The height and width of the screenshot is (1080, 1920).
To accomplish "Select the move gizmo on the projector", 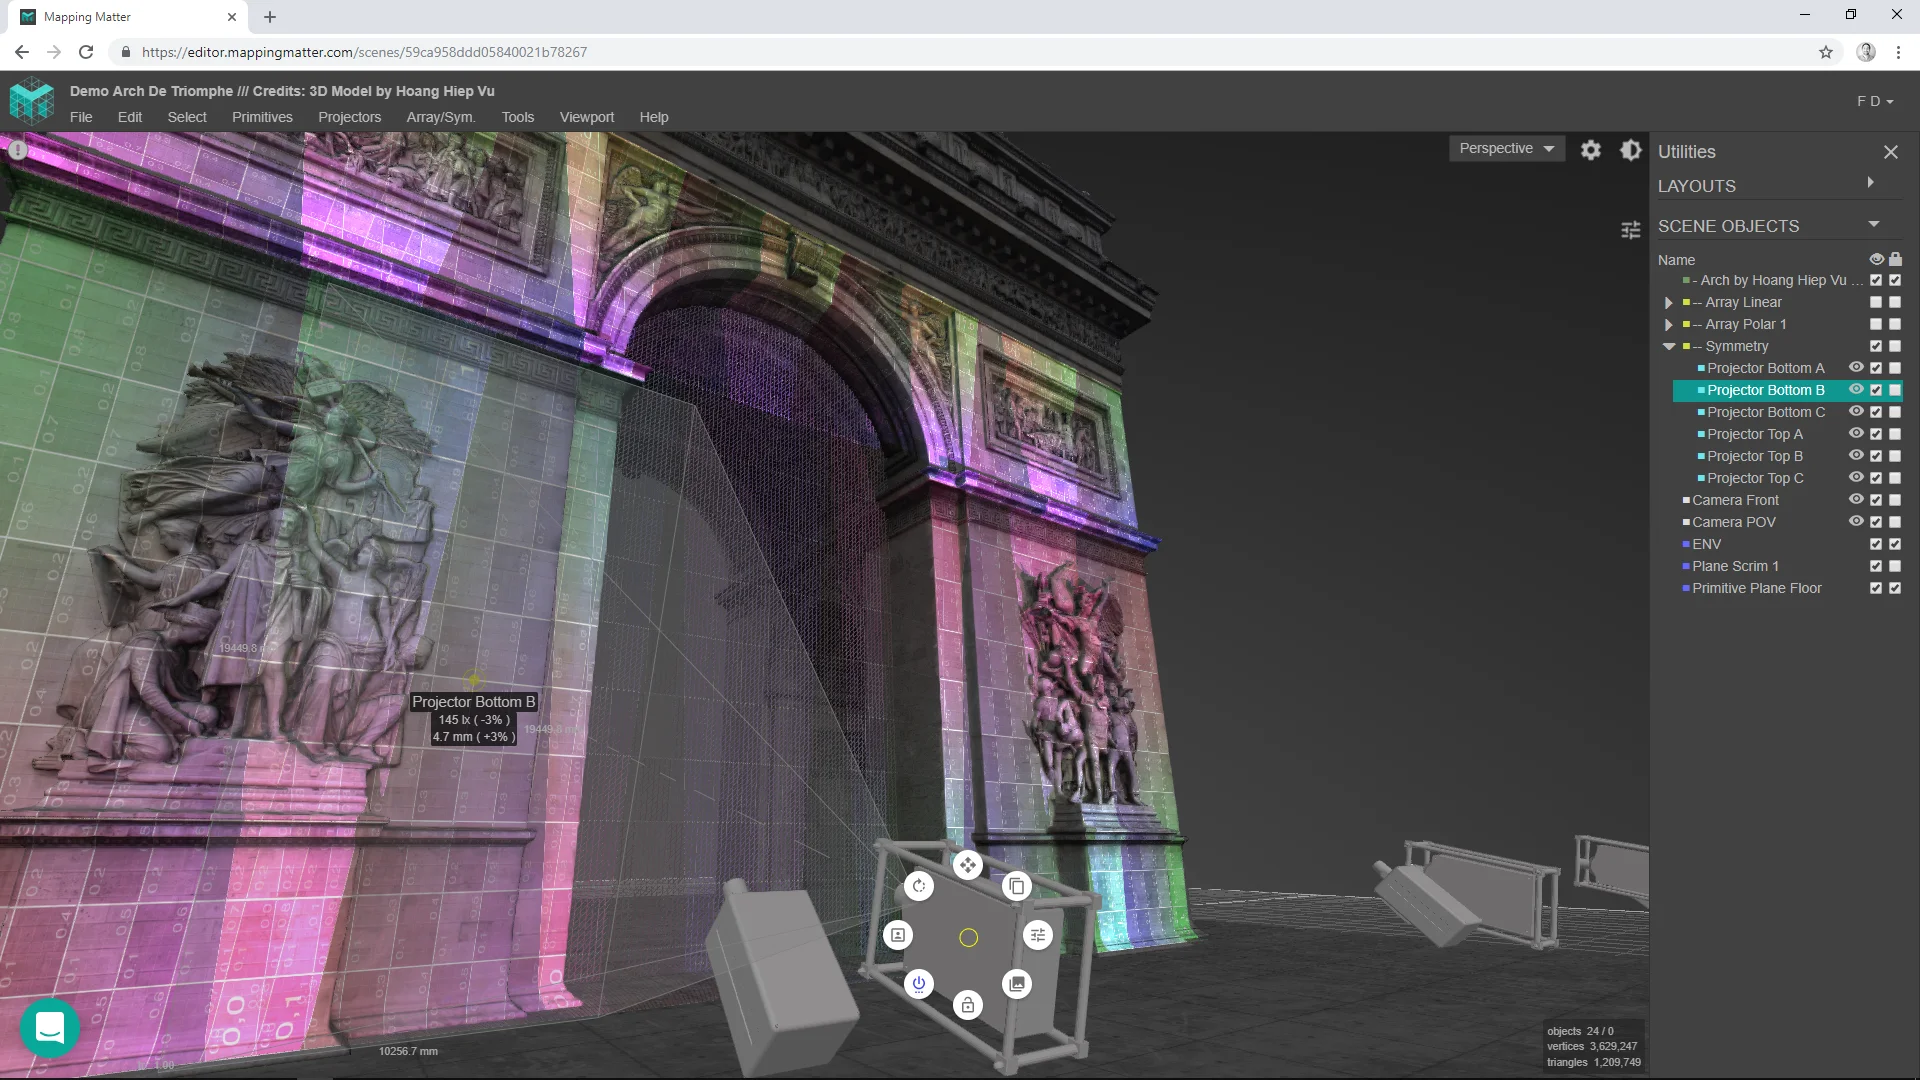I will click(967, 864).
